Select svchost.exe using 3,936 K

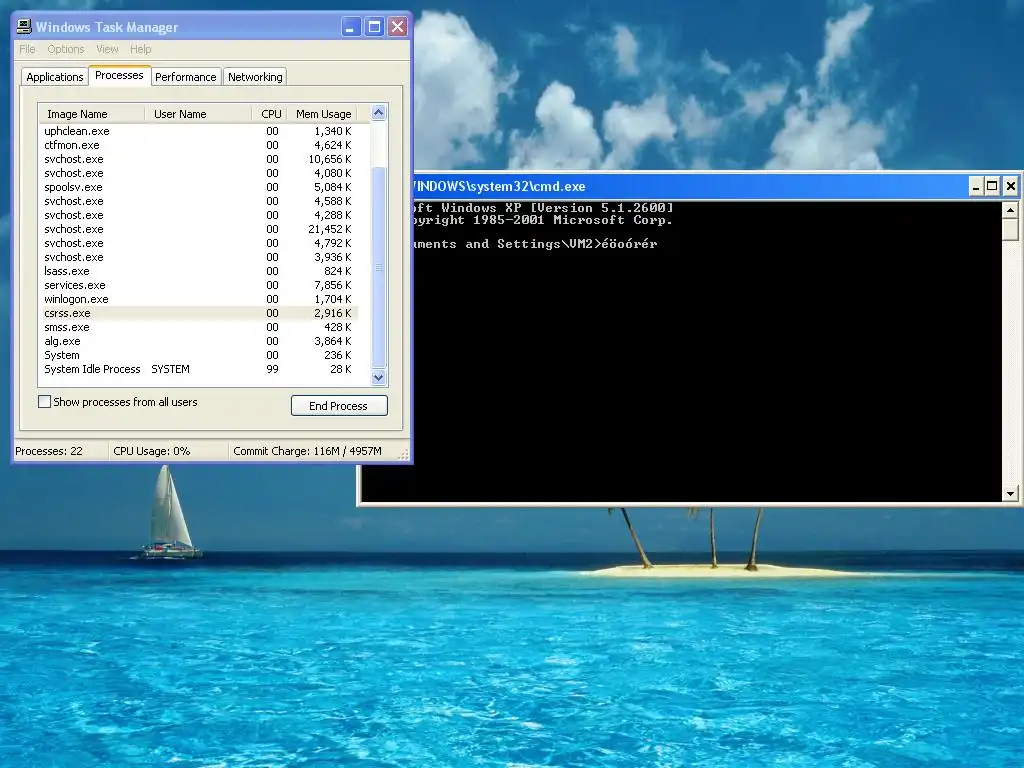pos(199,257)
